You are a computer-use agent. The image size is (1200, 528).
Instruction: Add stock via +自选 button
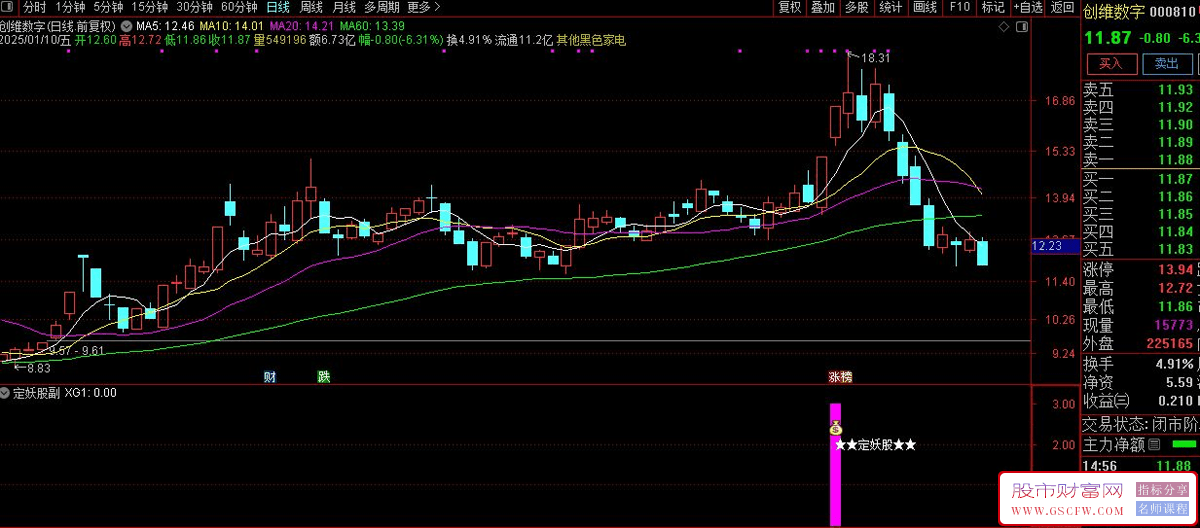coord(1027,7)
